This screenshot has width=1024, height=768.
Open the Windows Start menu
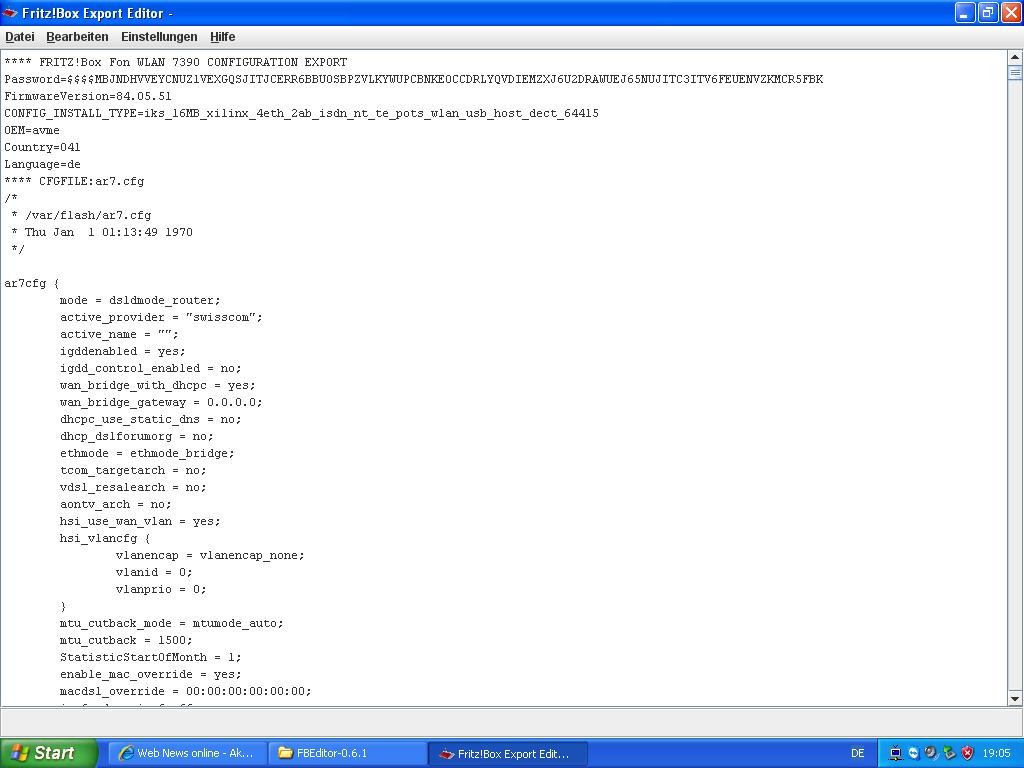[47, 753]
